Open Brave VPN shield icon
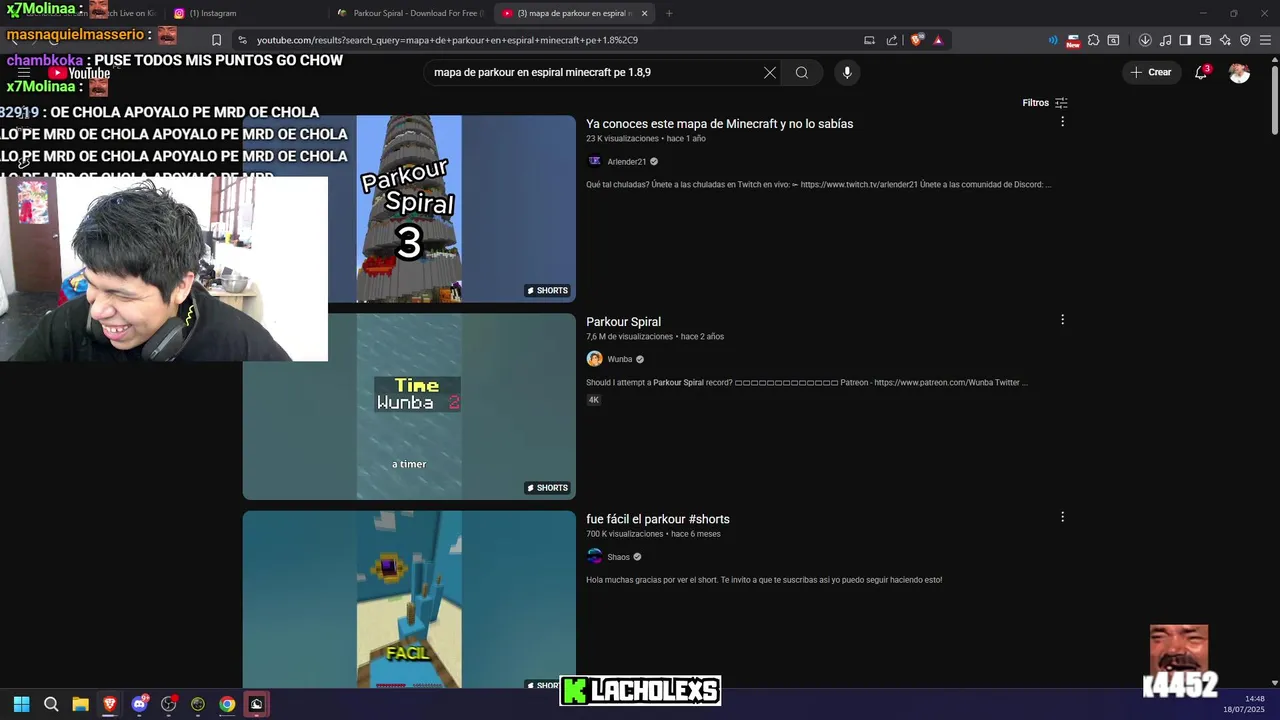1280x720 pixels. 1245,40
